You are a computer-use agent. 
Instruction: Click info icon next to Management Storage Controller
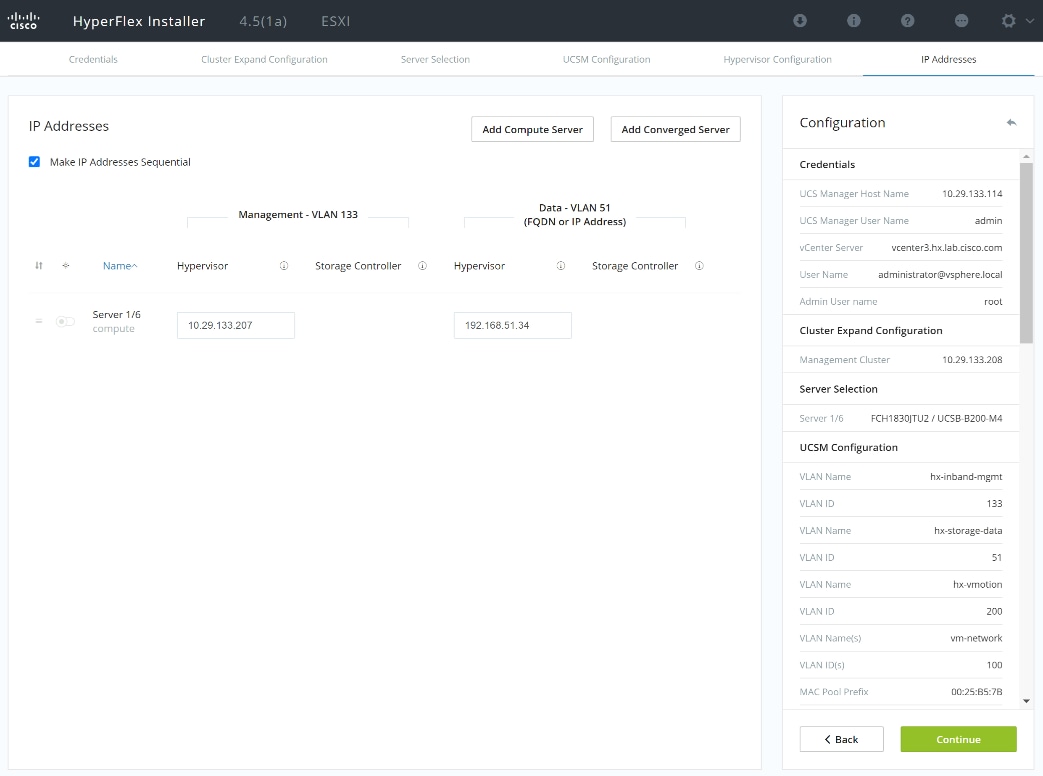coord(422,266)
